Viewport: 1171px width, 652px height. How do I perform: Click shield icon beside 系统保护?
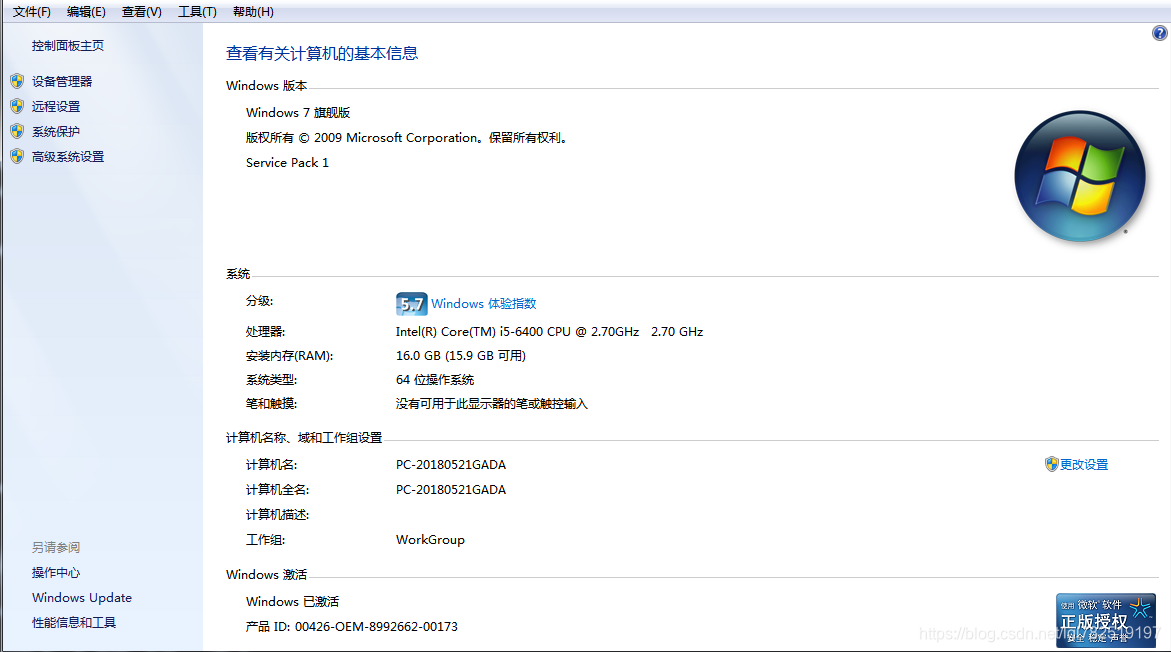click(x=17, y=131)
